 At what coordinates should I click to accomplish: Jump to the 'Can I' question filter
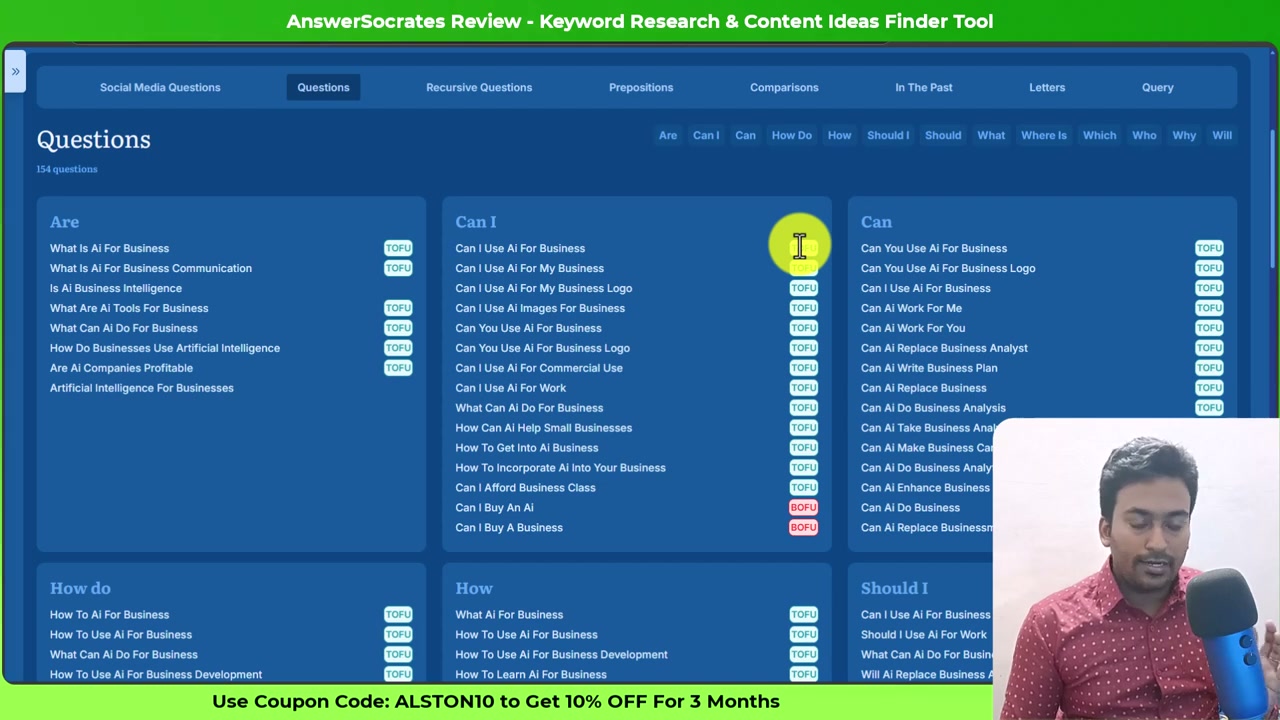706,135
